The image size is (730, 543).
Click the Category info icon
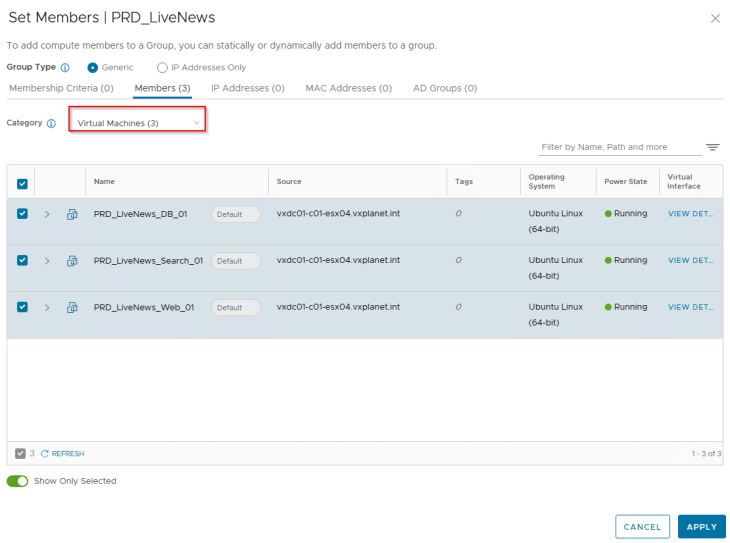coord(51,124)
